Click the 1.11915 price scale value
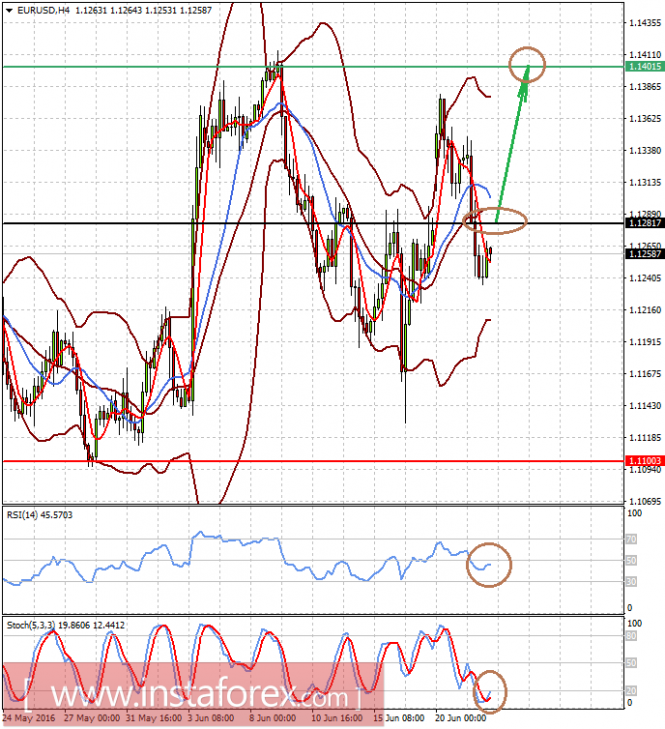 click(645, 342)
